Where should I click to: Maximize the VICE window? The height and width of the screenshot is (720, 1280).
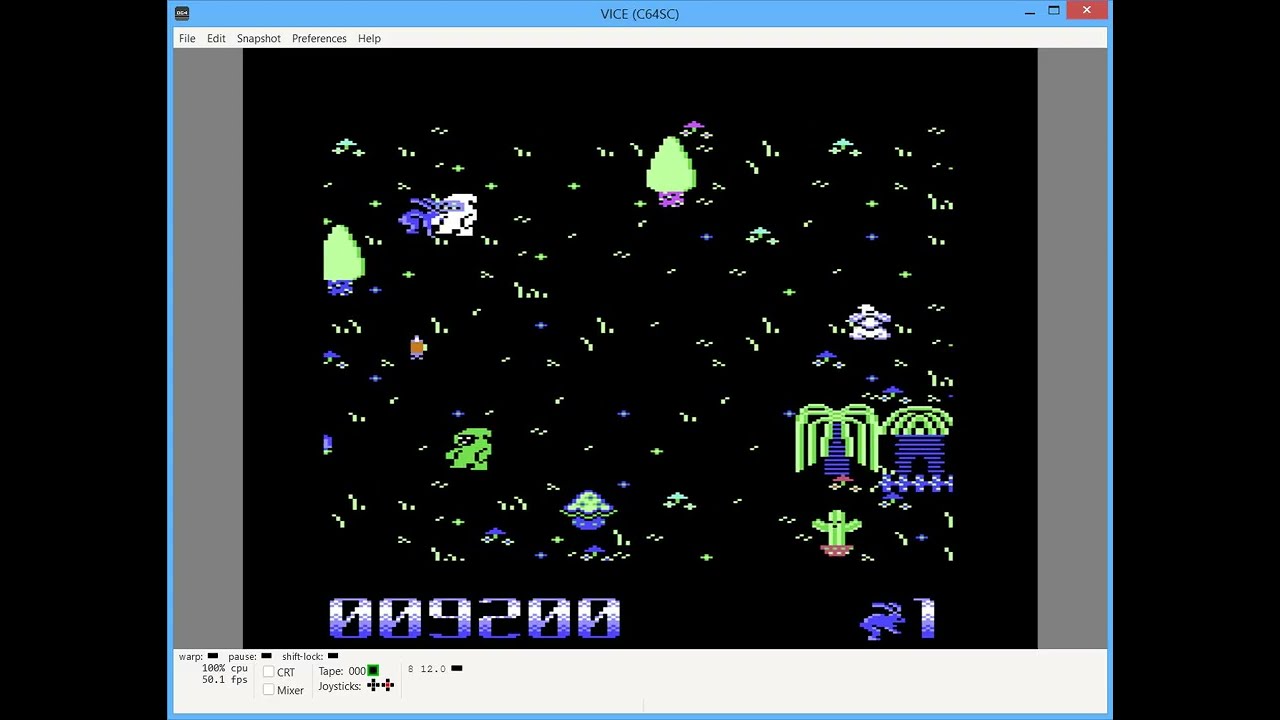point(1054,11)
